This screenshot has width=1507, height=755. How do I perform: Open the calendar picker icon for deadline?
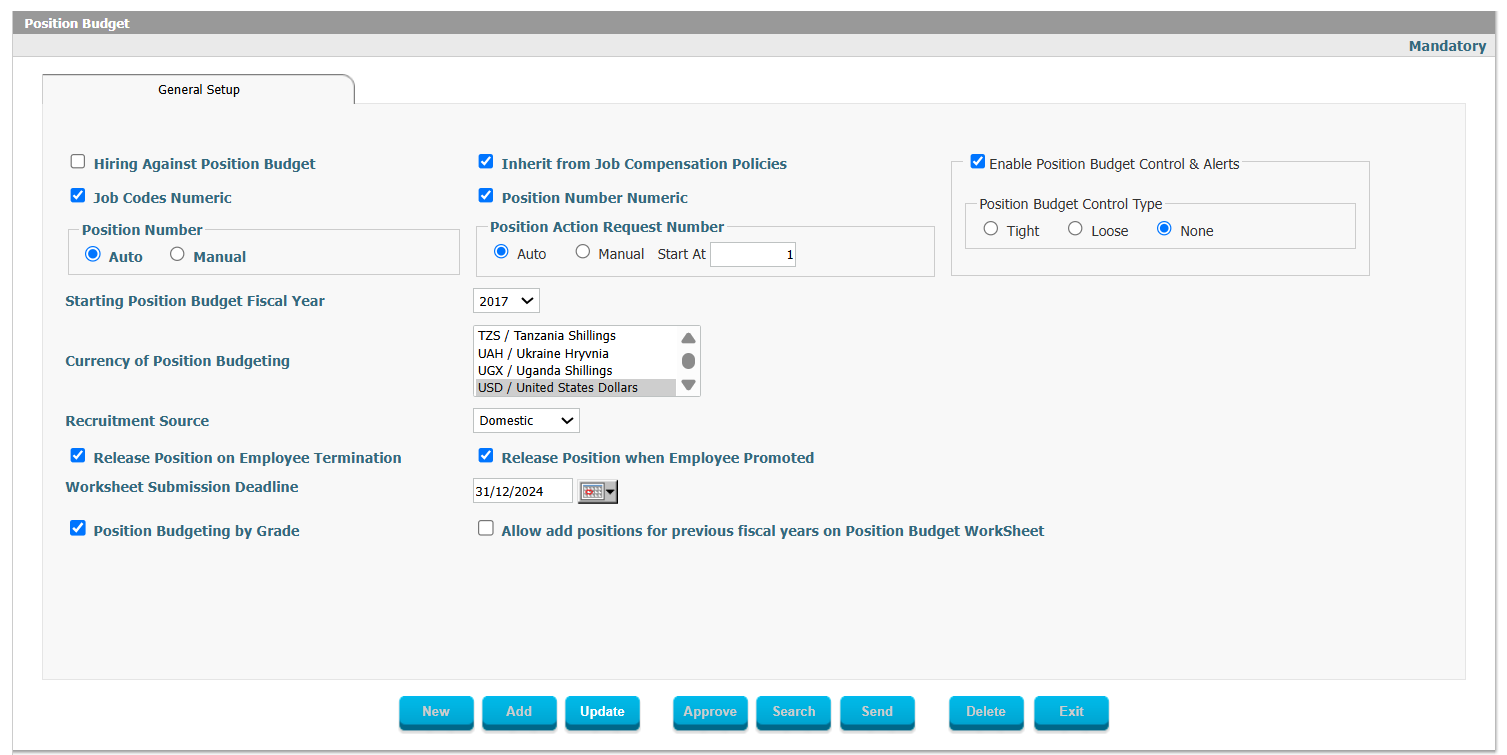coord(598,491)
